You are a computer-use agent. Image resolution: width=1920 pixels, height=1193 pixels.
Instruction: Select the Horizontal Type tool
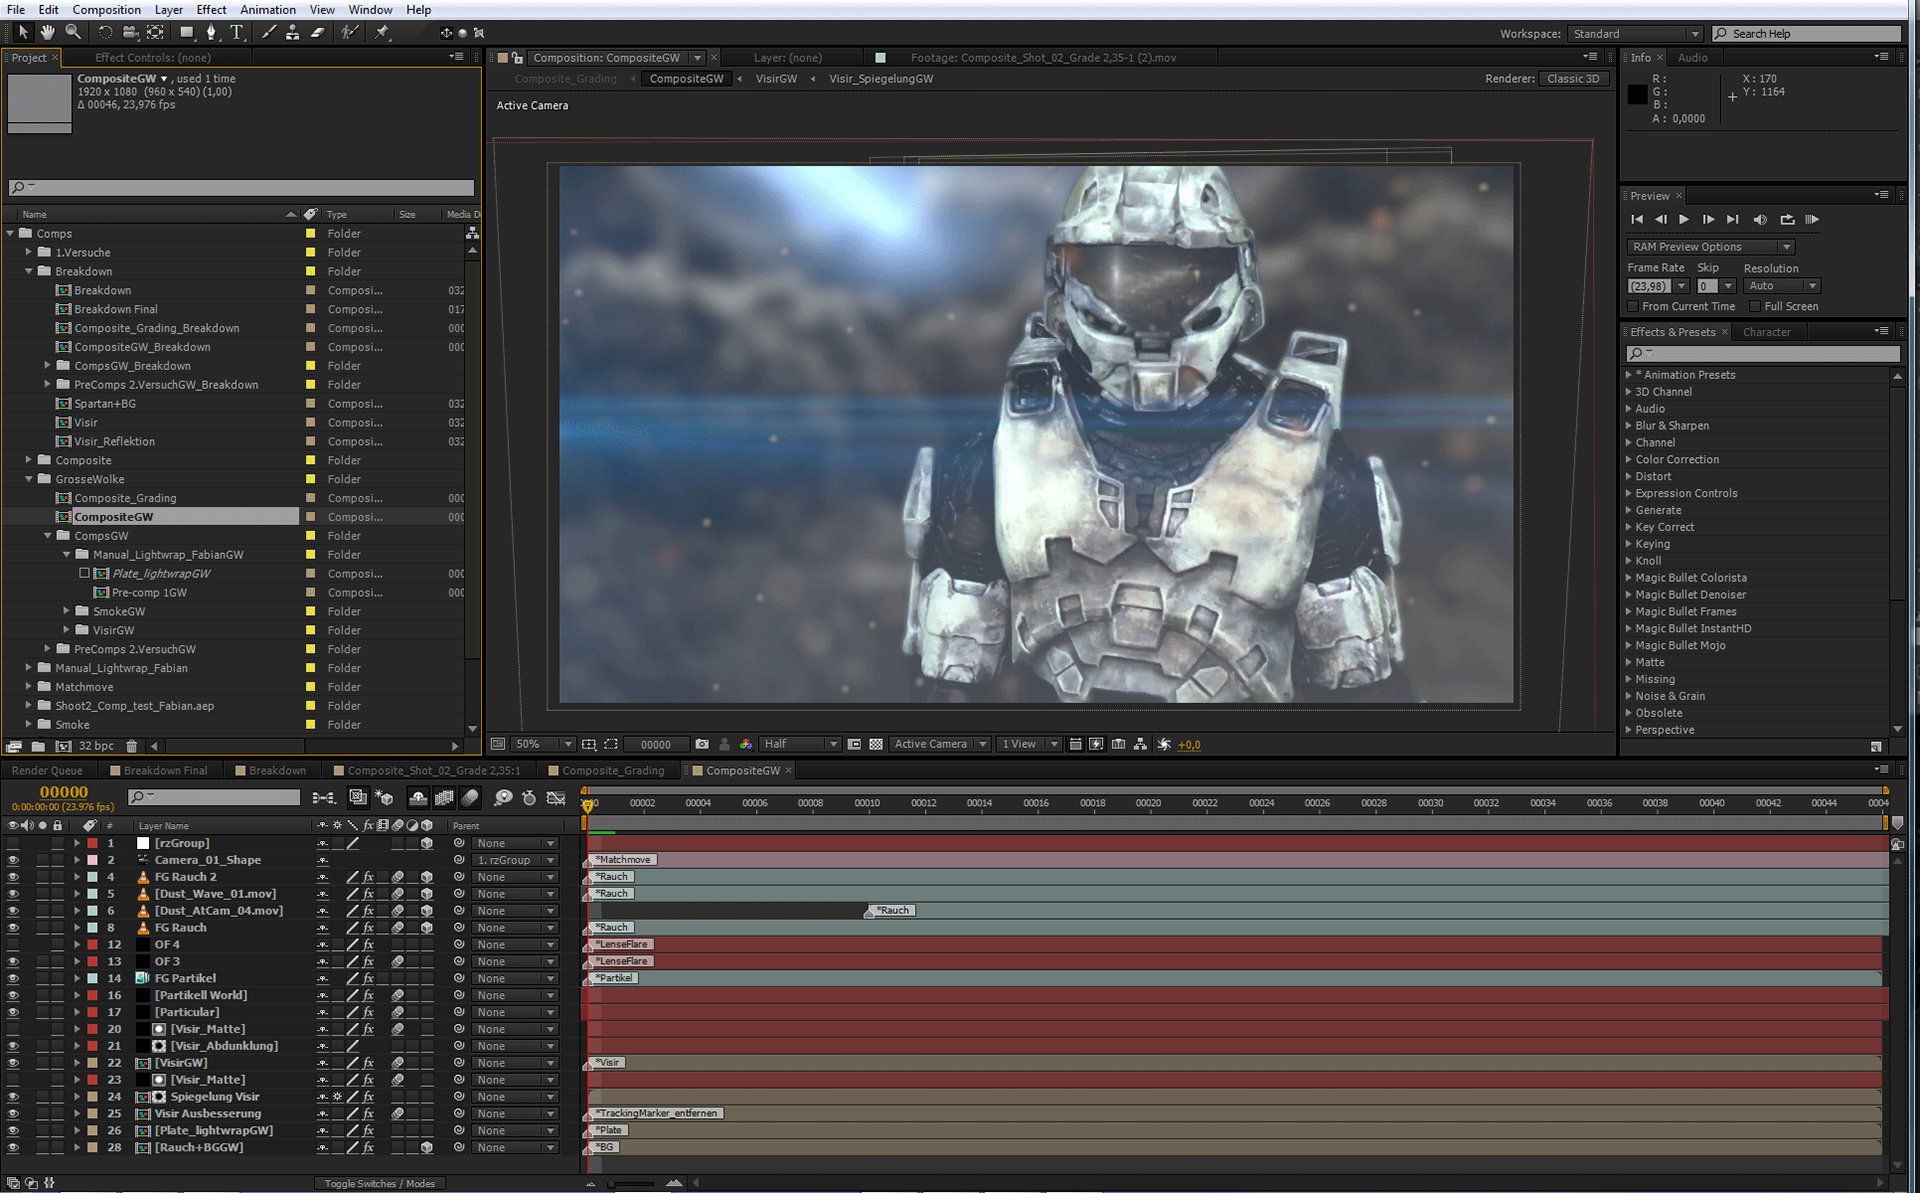237,32
